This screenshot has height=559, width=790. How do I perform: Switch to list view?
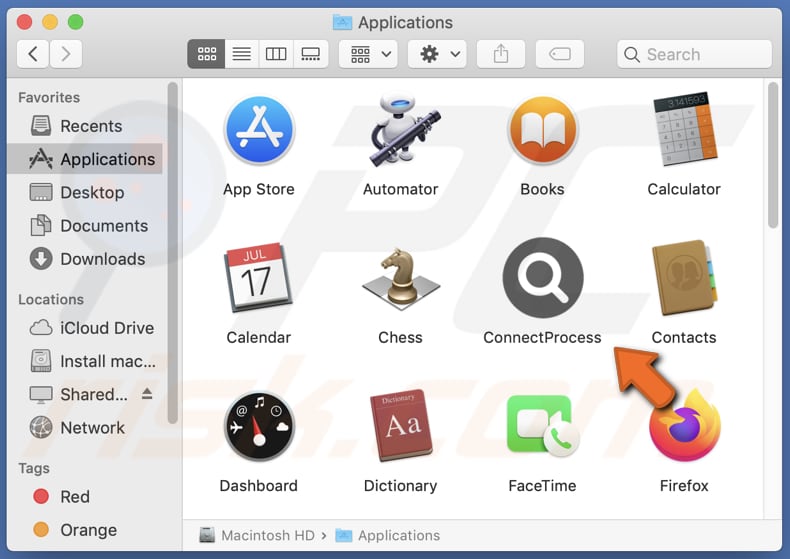tap(241, 54)
